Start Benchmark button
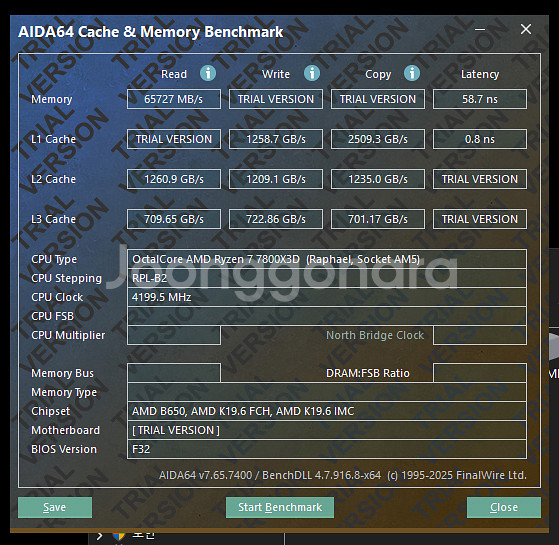The width and height of the screenshot is (559, 545). click(280, 507)
